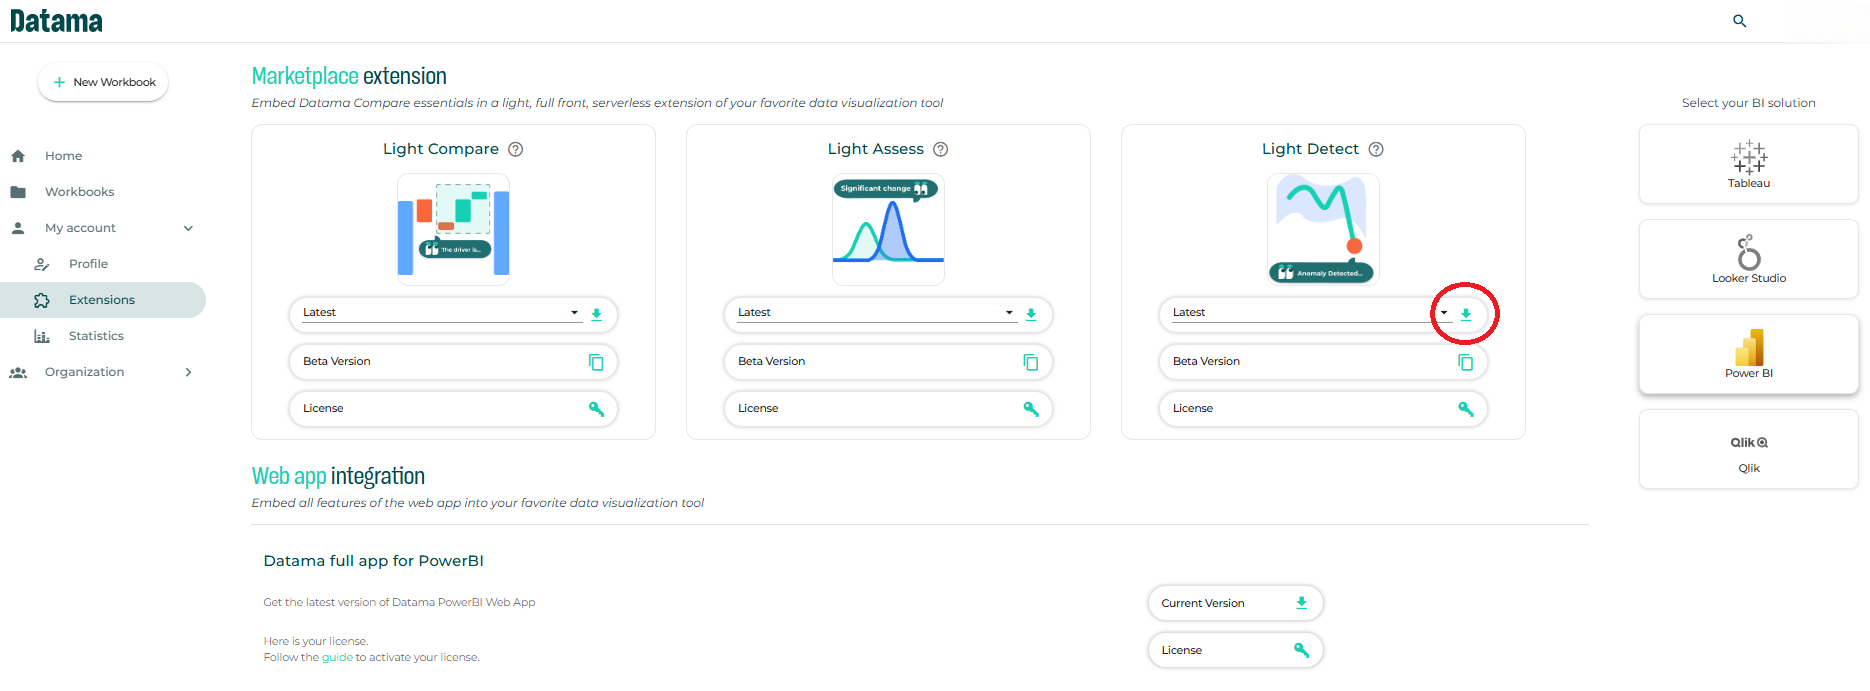Click the full app License key icon
Viewport: 1870px width, 691px height.
tap(1302, 650)
